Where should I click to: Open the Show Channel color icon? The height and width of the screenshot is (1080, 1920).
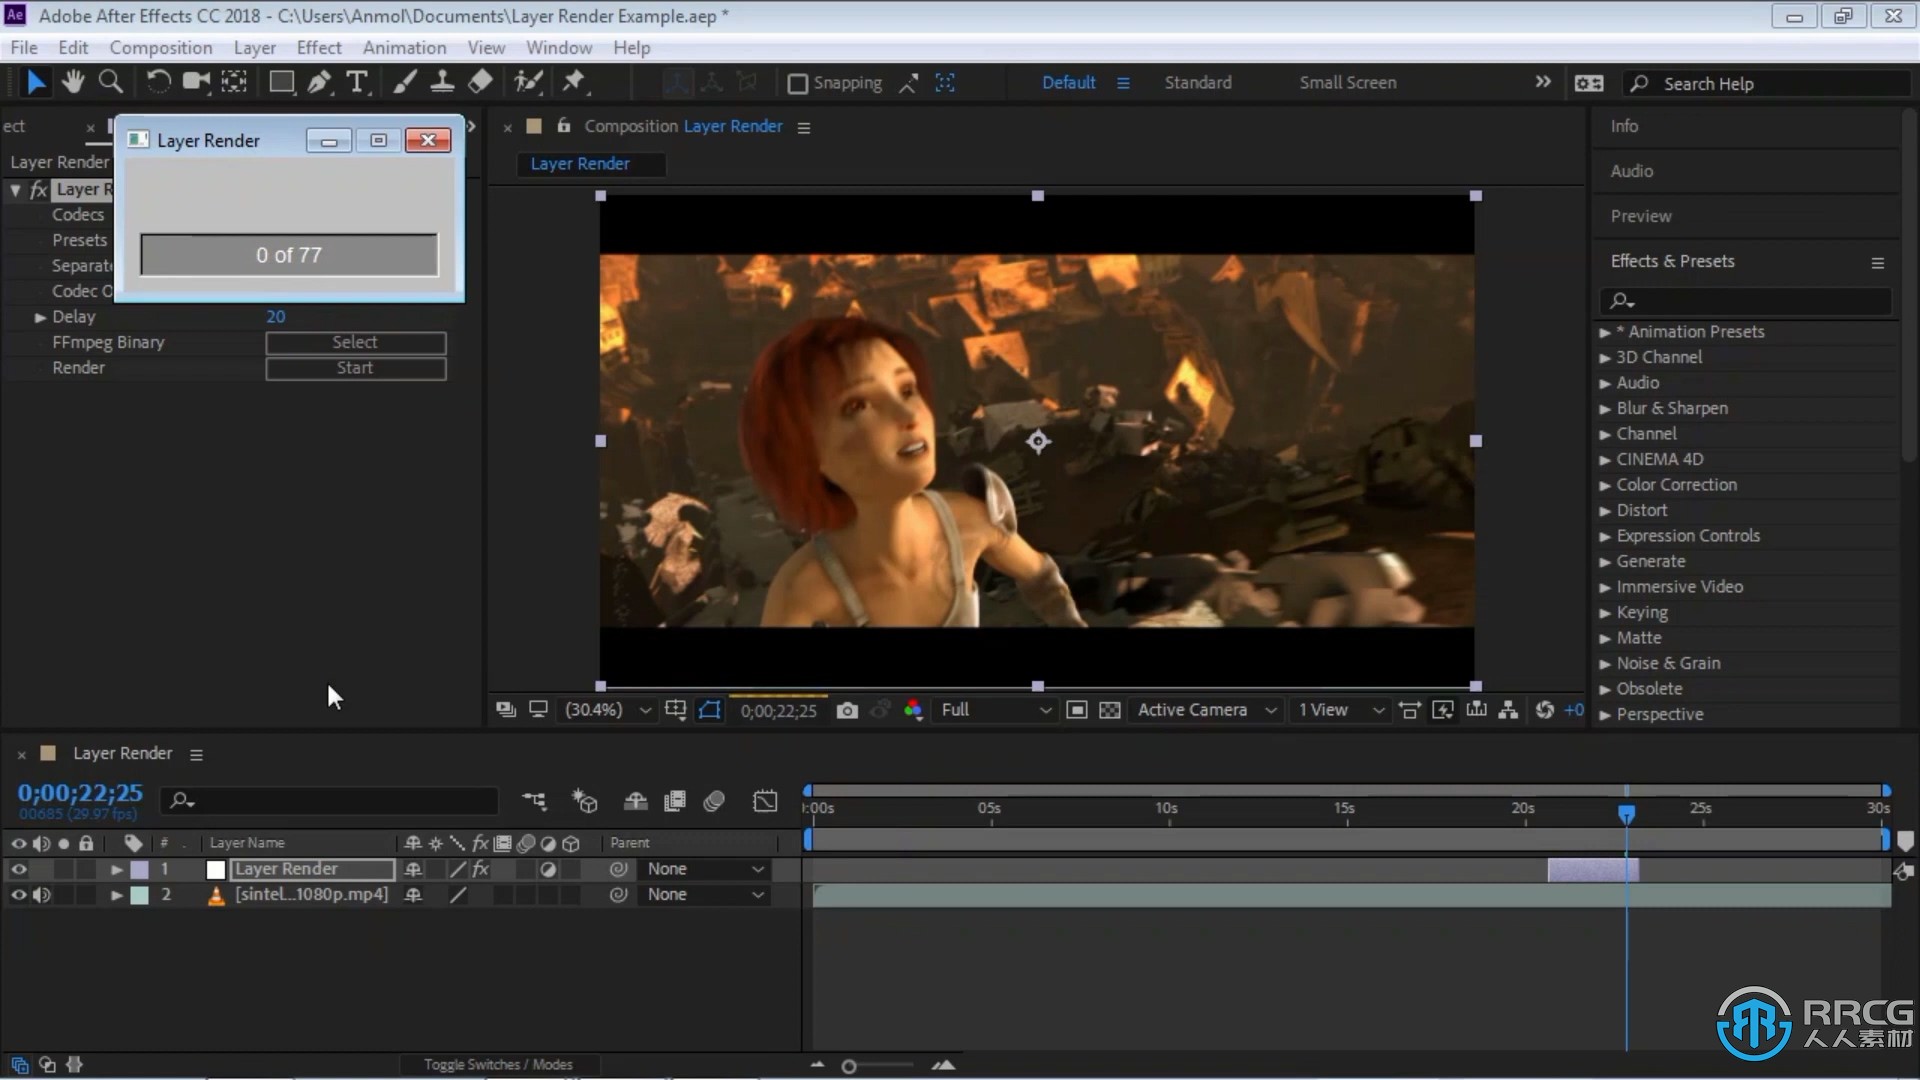[x=912, y=710]
